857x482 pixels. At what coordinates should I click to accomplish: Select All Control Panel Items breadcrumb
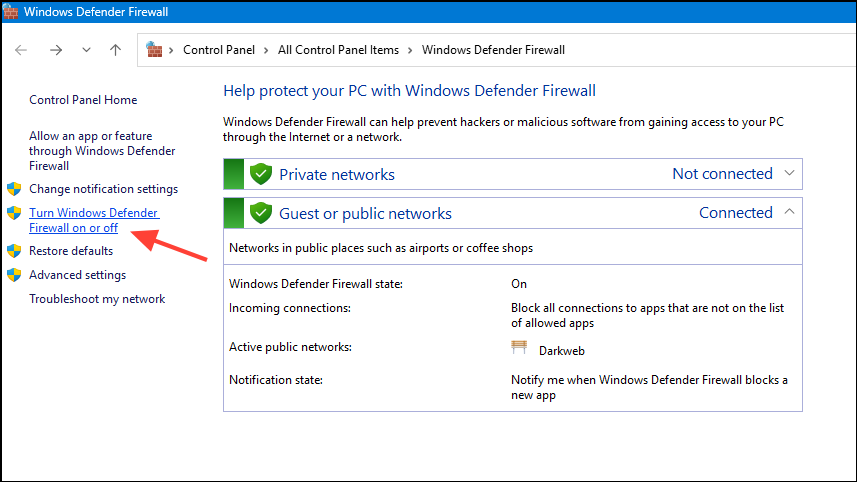point(338,50)
